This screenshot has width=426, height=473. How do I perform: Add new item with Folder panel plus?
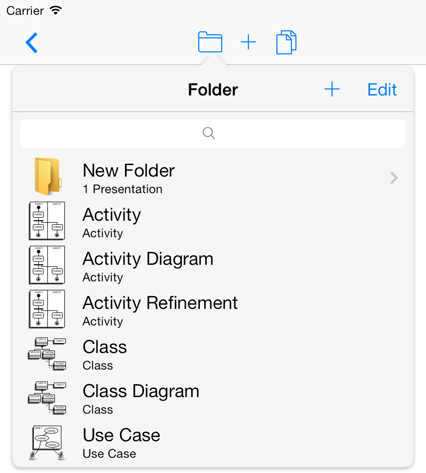coord(332,89)
